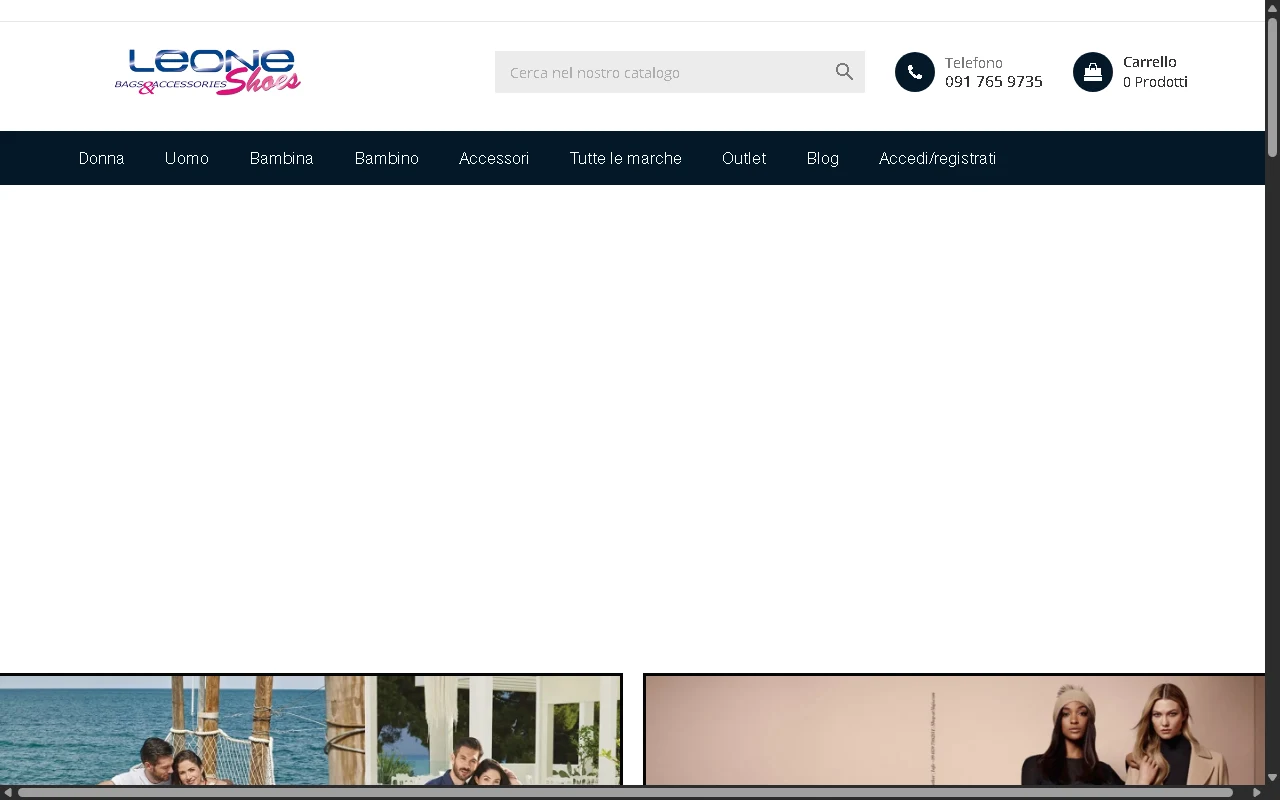The image size is (1280, 800).
Task: Open the Uomo menu
Action: [x=187, y=158]
